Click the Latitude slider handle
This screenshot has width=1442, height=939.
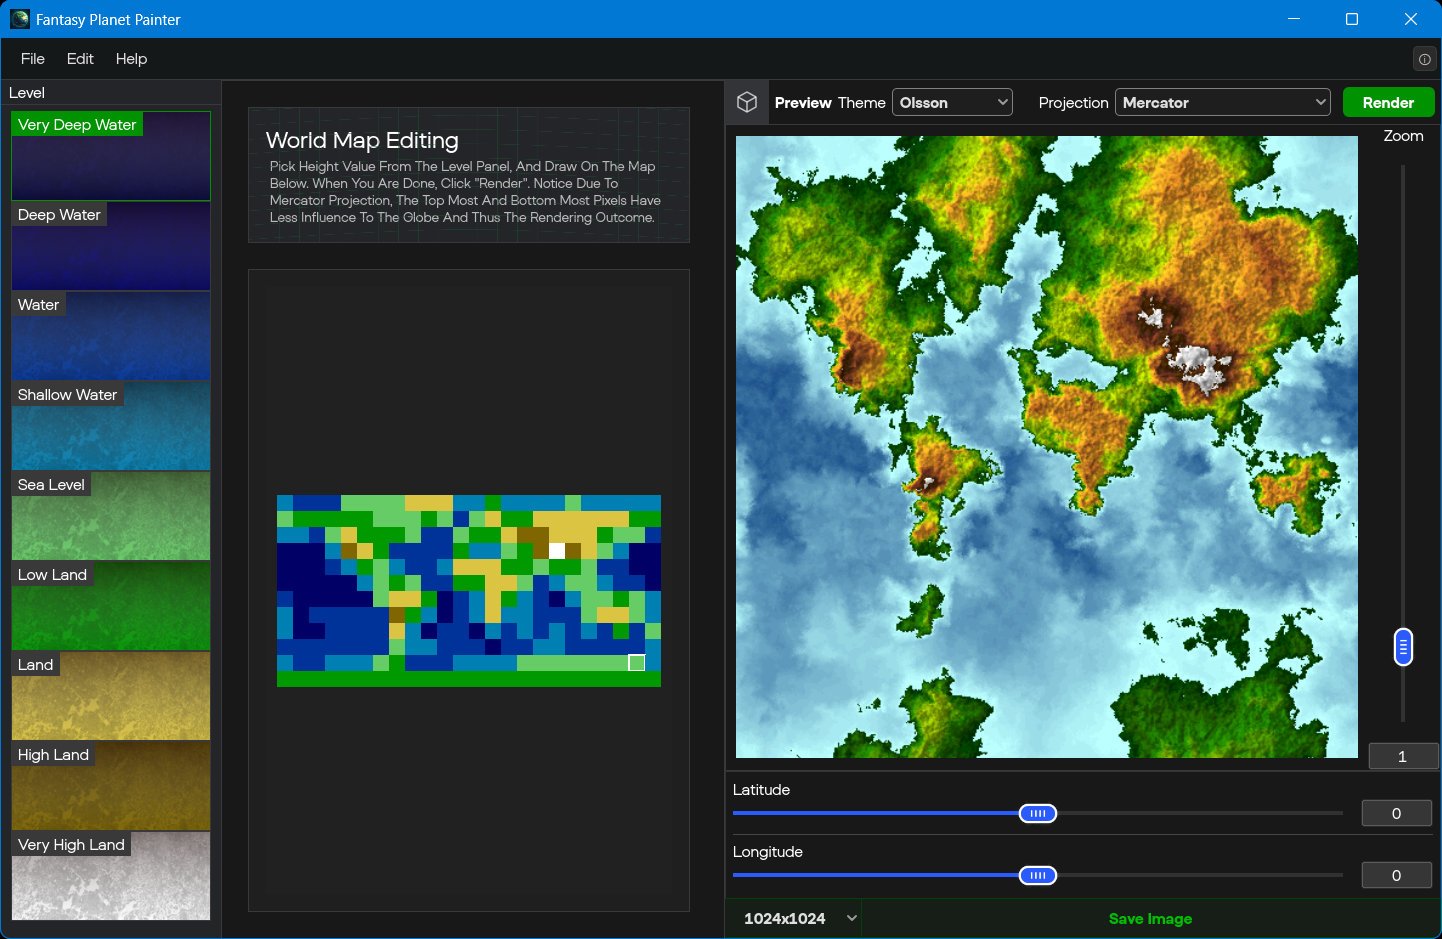point(1038,813)
